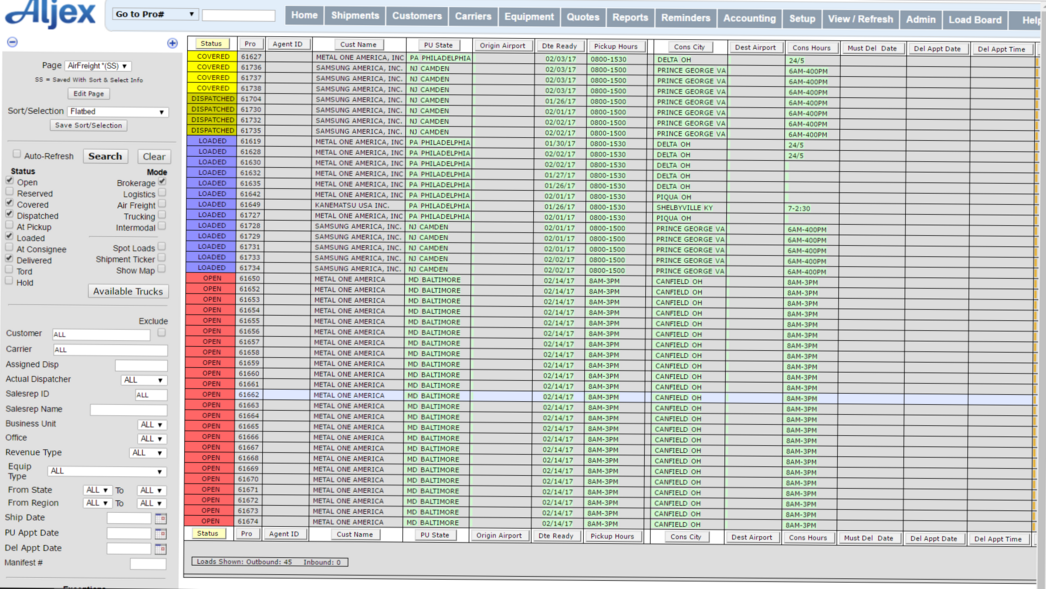This screenshot has height=589, width=1046.
Task: Click the Assigned Disp input field
Action: [x=141, y=365]
